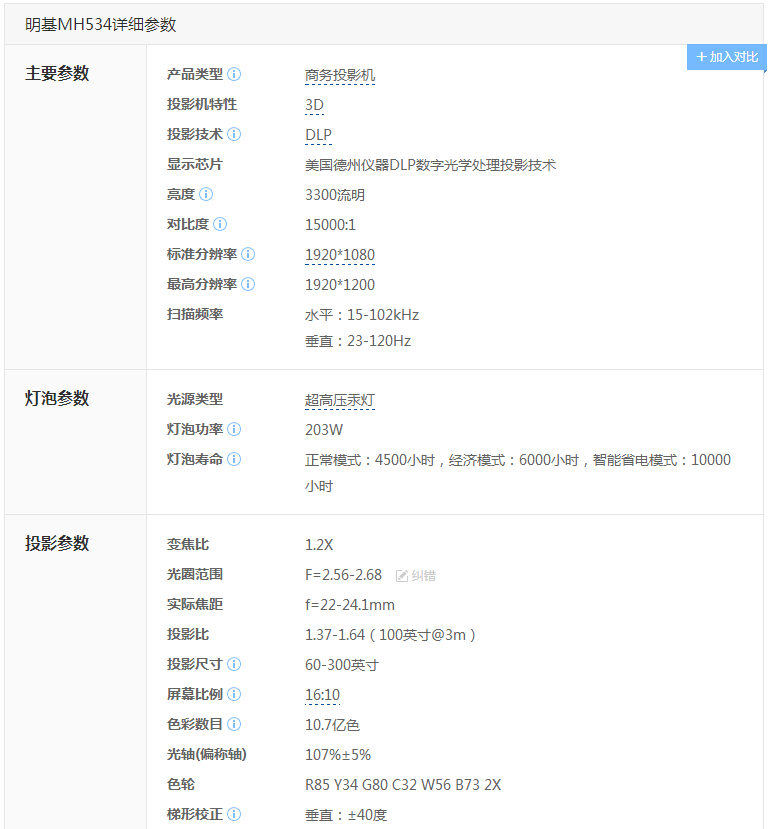
Task: Click the f=22-24.1mm focal length value
Action: [x=350, y=605]
